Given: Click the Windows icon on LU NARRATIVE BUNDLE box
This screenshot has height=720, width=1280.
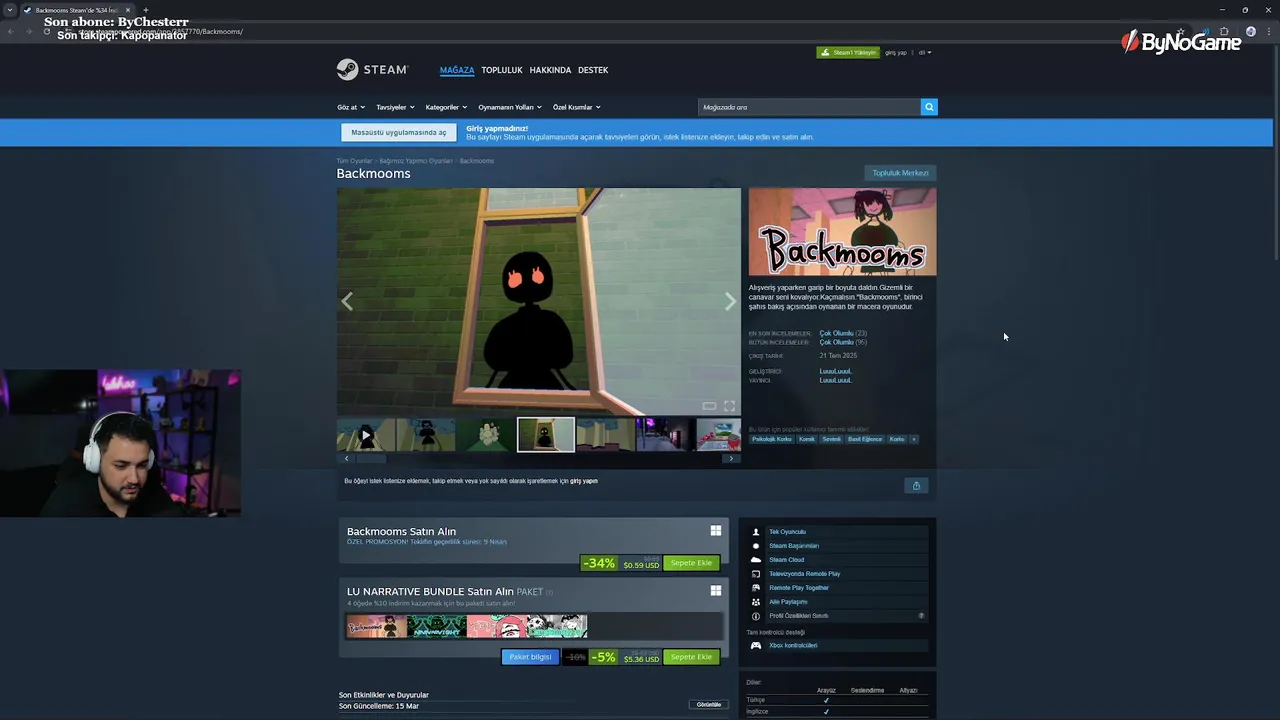Looking at the screenshot, I should pyautogui.click(x=716, y=591).
